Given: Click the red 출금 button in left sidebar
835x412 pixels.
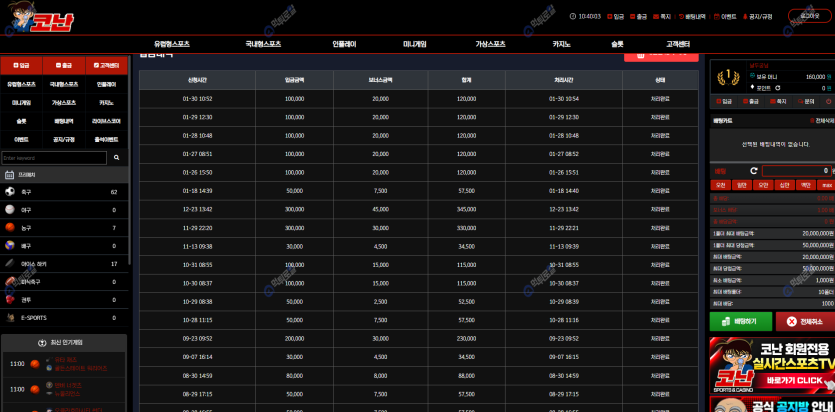Looking at the screenshot, I should tap(64, 65).
